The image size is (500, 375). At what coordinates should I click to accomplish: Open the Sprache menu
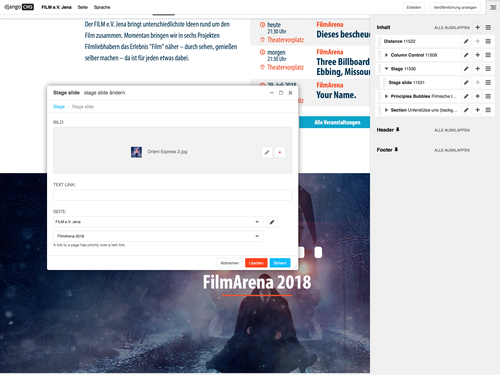pyautogui.click(x=102, y=7)
